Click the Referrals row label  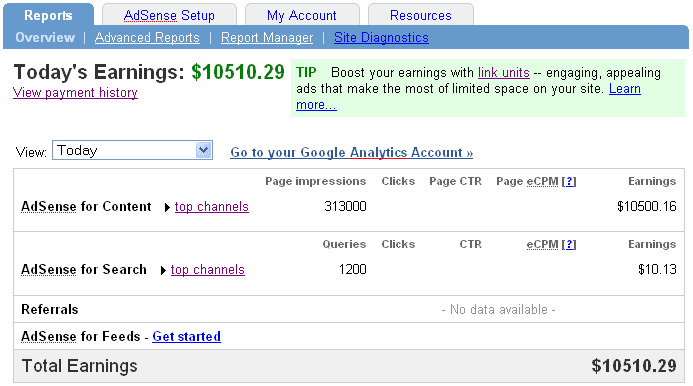[x=50, y=310]
